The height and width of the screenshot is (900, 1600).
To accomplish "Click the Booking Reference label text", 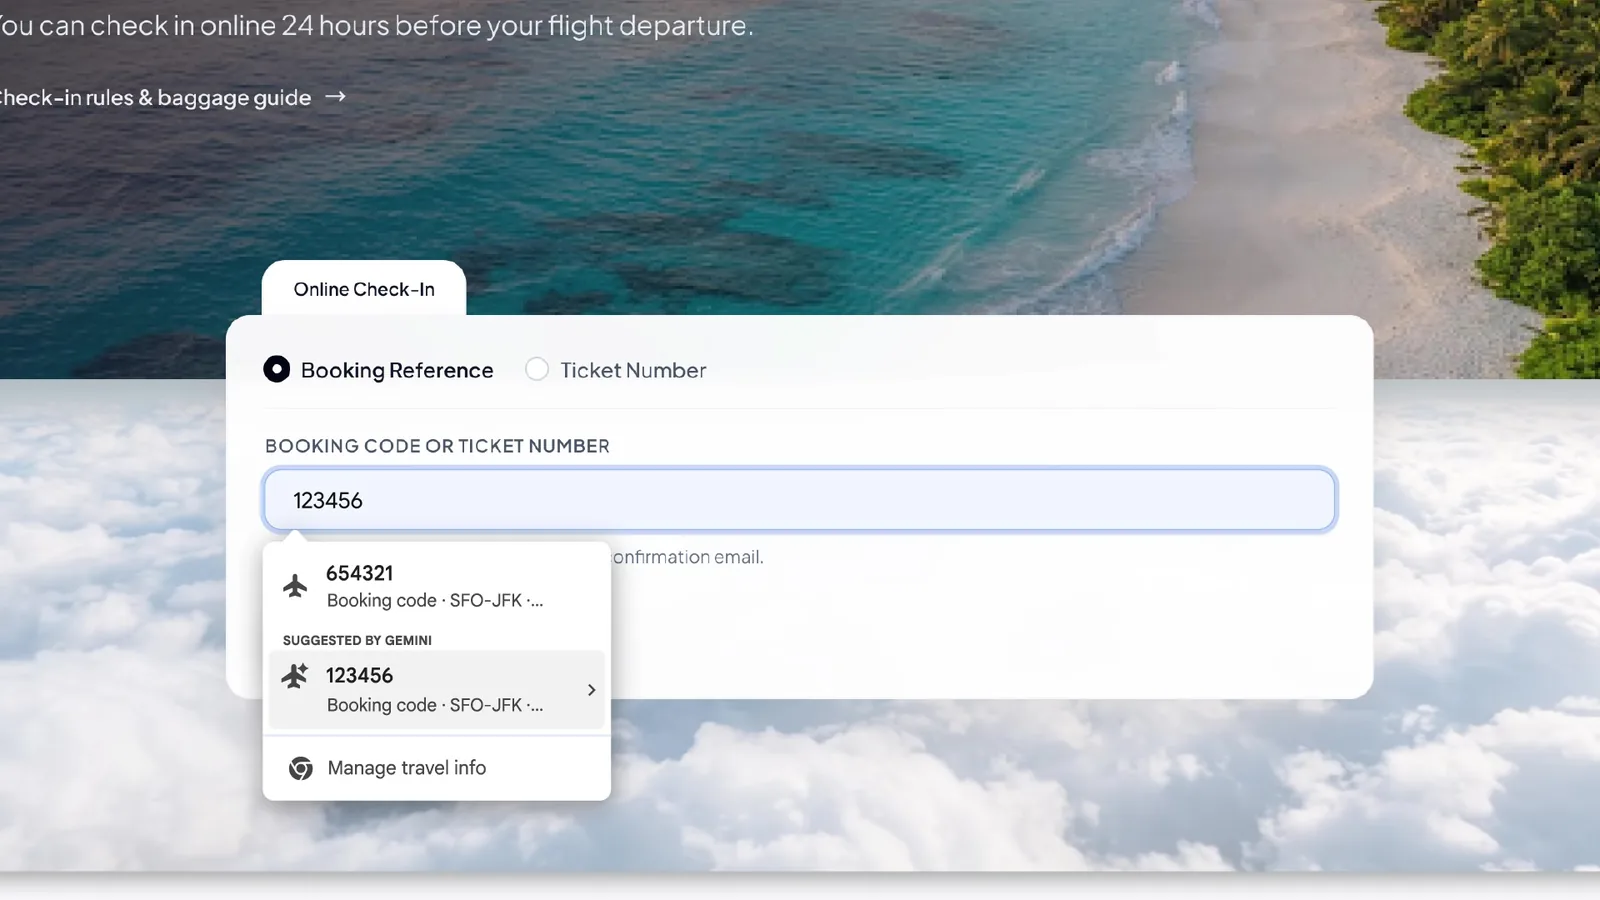I will click(397, 370).
